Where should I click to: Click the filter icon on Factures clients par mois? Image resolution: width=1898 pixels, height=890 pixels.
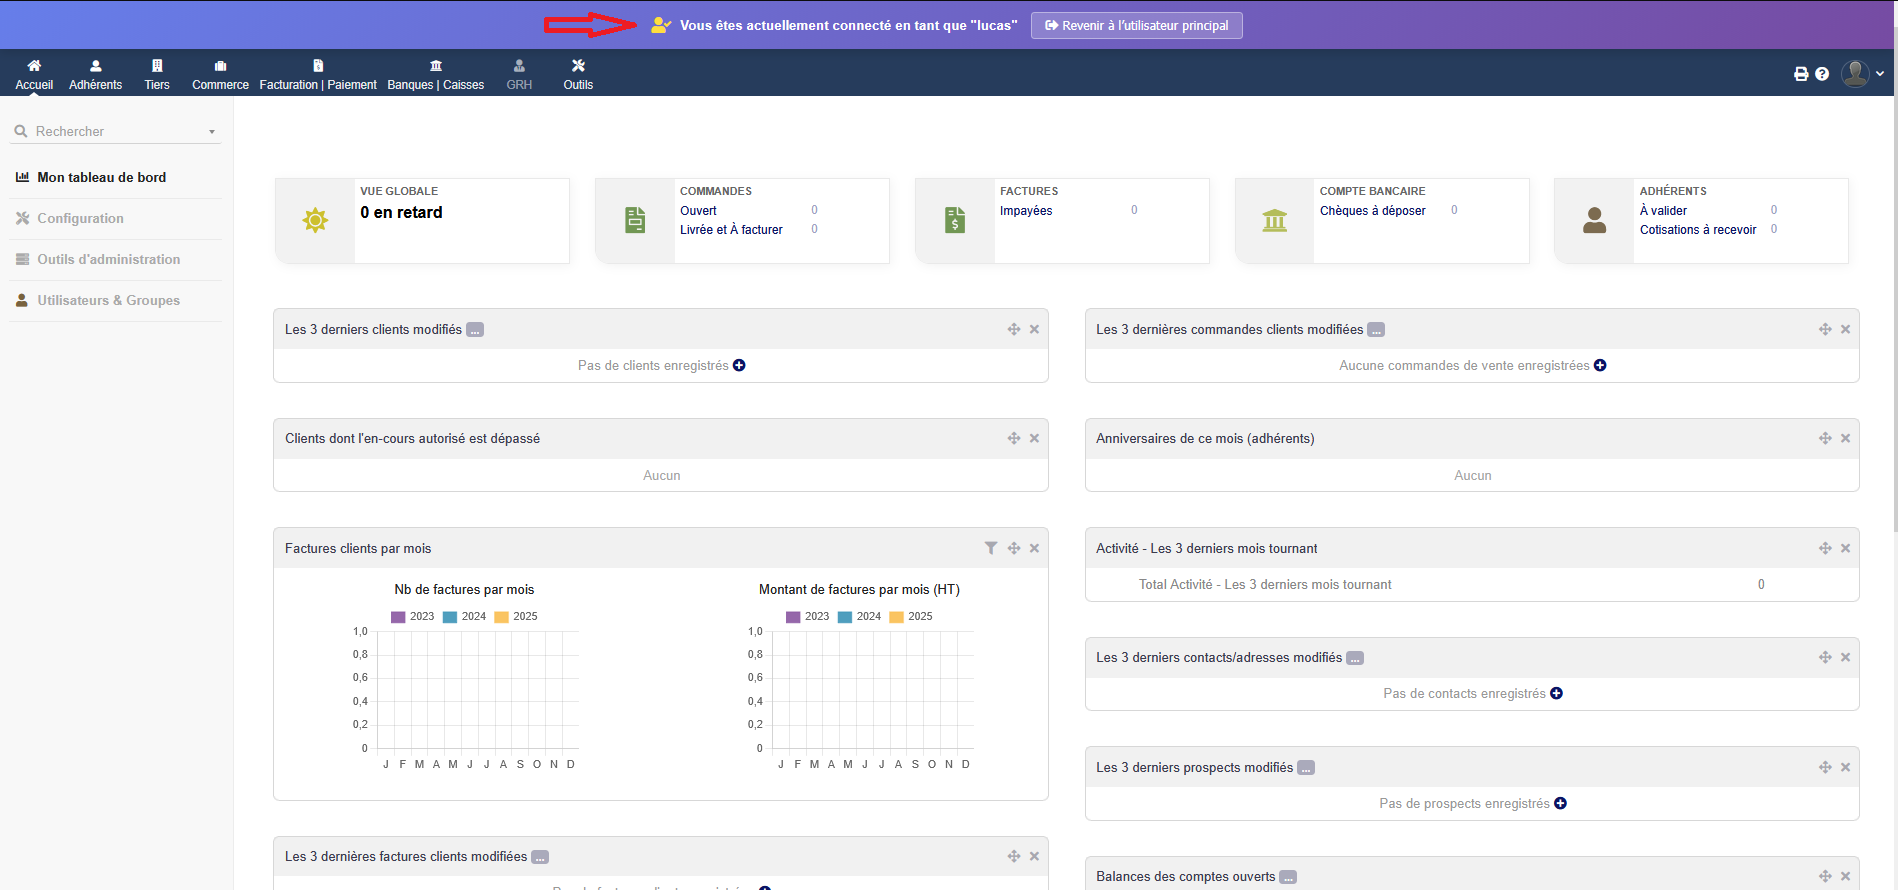pyautogui.click(x=990, y=548)
